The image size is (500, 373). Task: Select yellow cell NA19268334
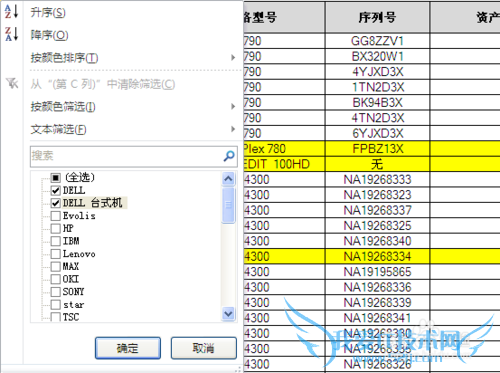point(377,256)
